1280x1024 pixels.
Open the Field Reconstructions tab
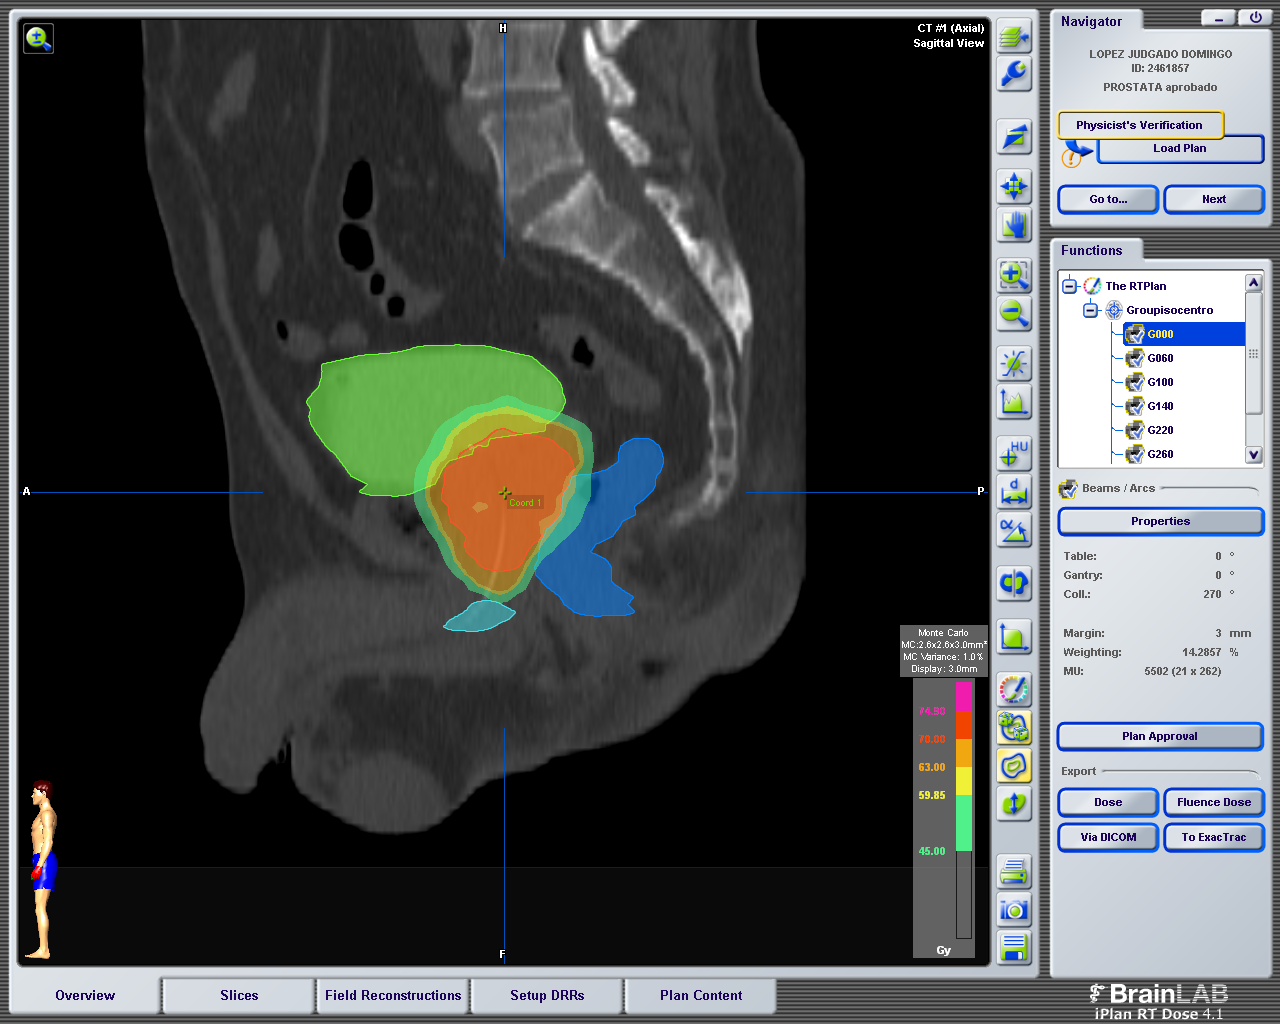tap(392, 995)
